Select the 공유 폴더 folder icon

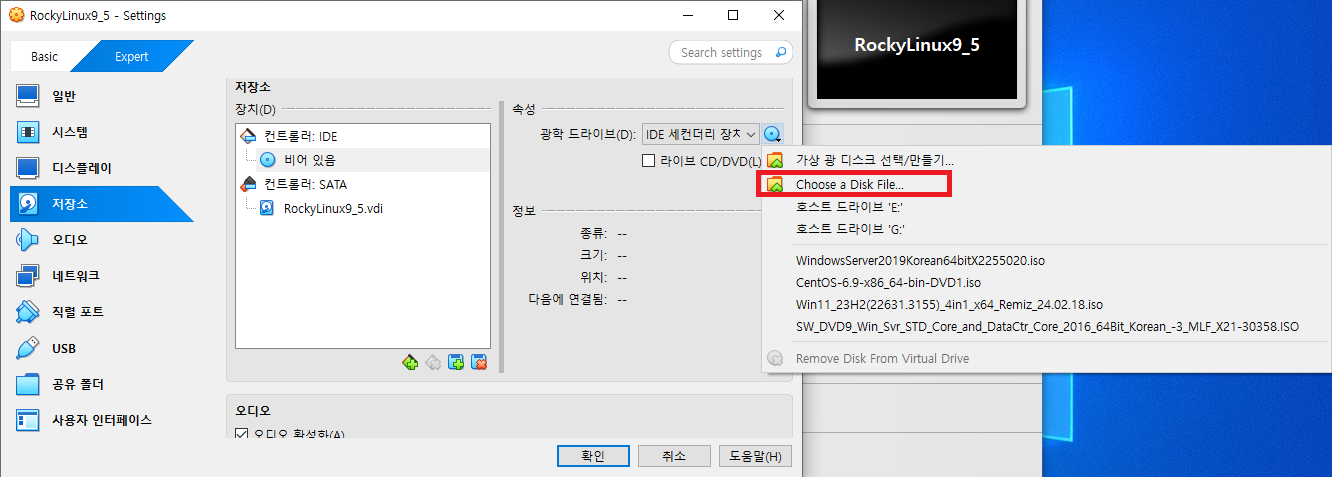point(28,384)
